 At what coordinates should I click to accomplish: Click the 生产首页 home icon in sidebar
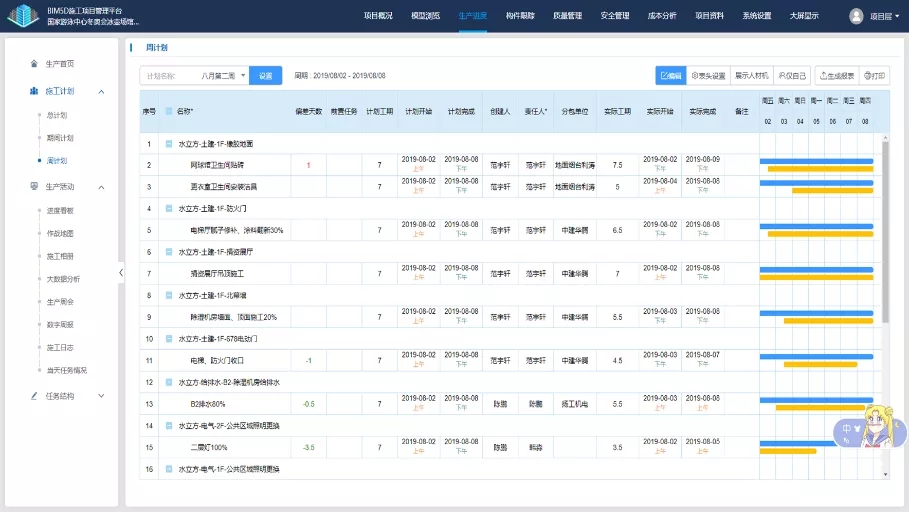point(35,64)
